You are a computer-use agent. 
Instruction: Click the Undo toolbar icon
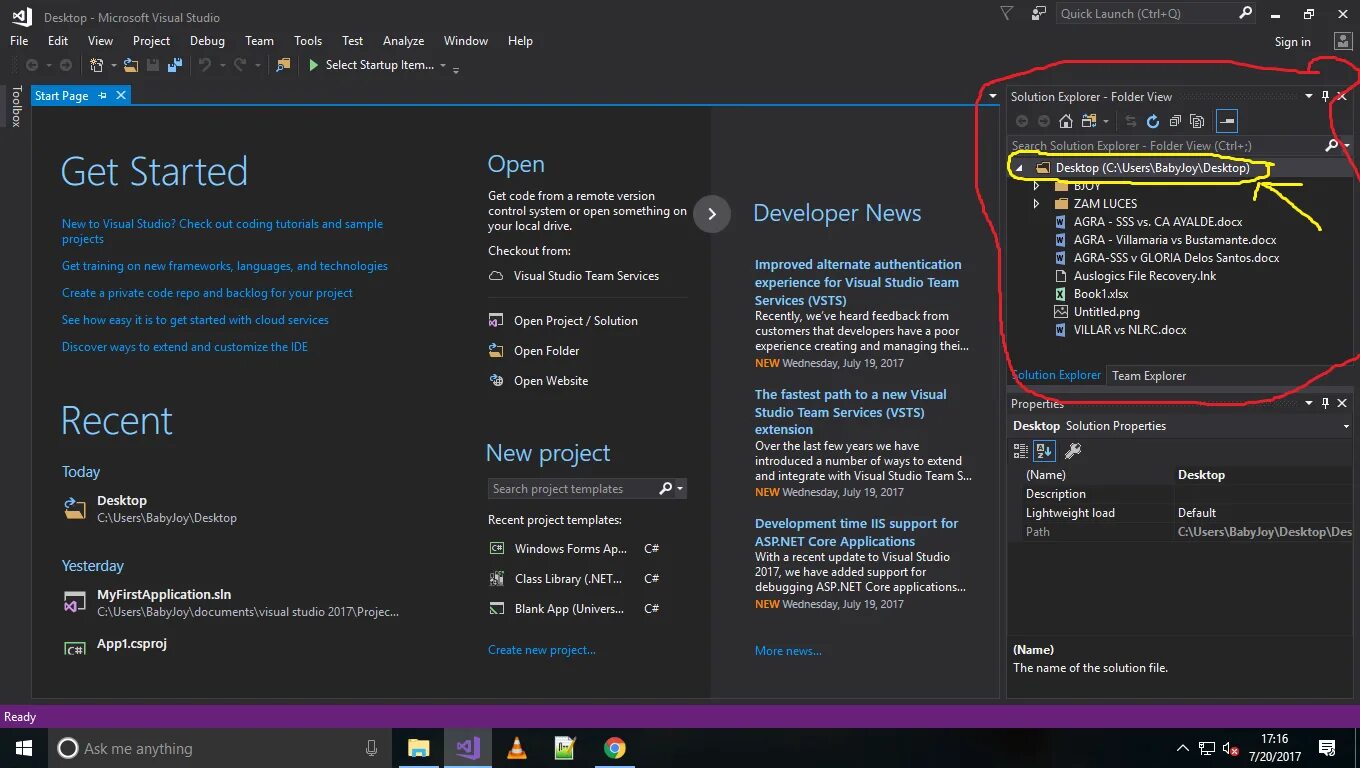point(204,65)
